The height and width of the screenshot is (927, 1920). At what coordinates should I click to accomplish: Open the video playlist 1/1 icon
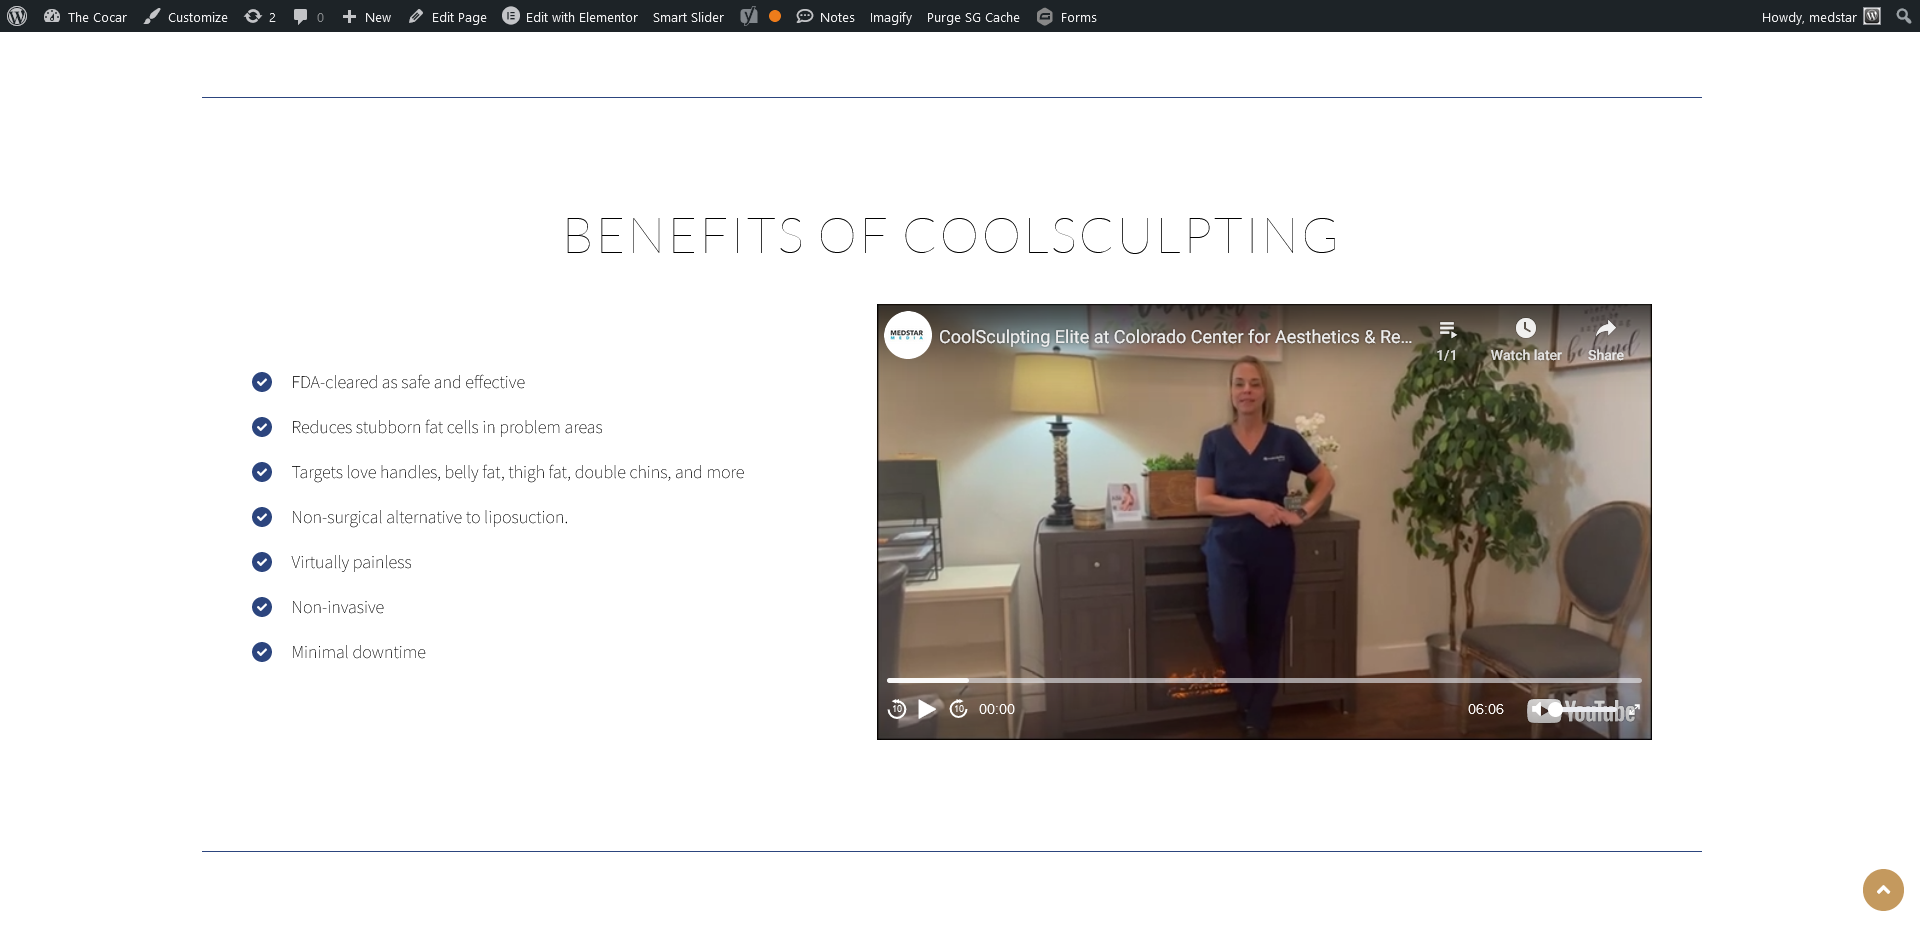click(x=1446, y=340)
